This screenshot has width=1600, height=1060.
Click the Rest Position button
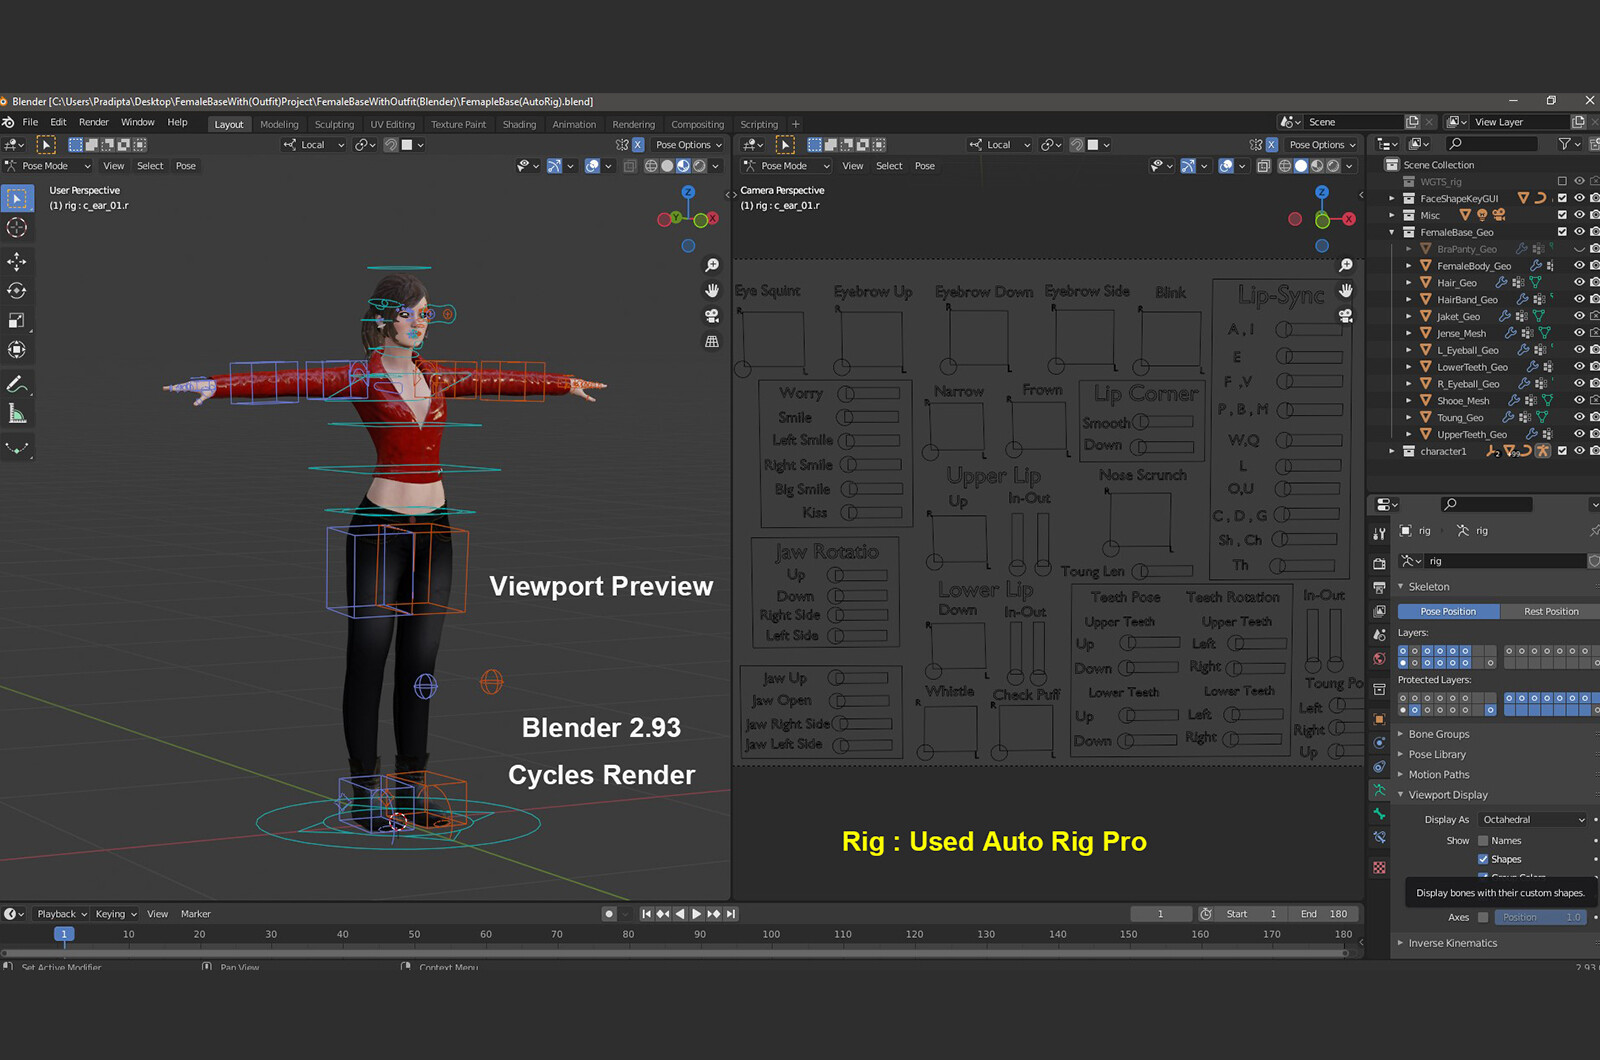(x=1550, y=611)
